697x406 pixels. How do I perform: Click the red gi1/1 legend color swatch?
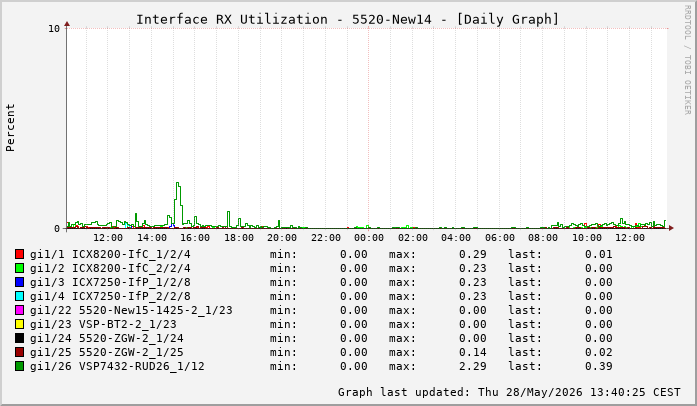coord(19,254)
